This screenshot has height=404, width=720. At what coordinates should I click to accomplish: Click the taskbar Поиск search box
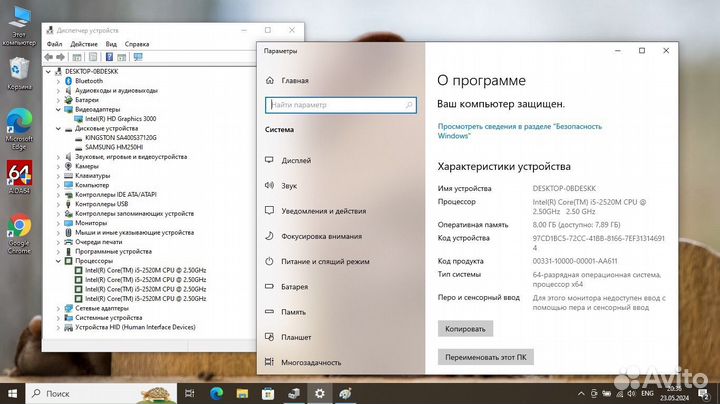(101, 393)
